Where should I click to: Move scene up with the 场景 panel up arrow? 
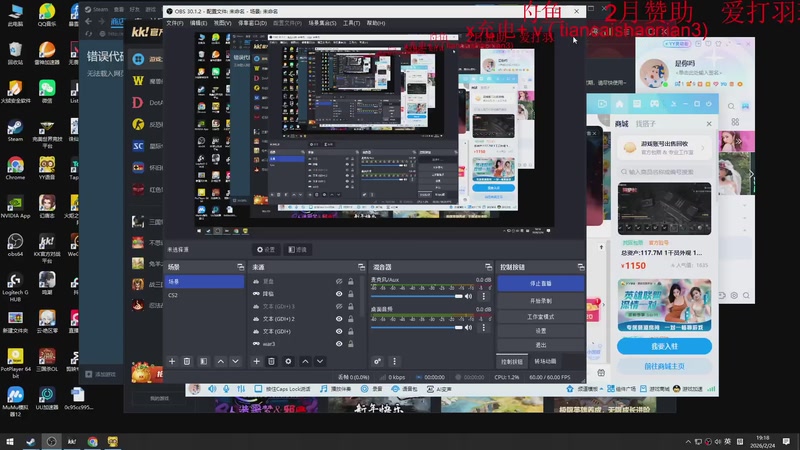(x=220, y=361)
